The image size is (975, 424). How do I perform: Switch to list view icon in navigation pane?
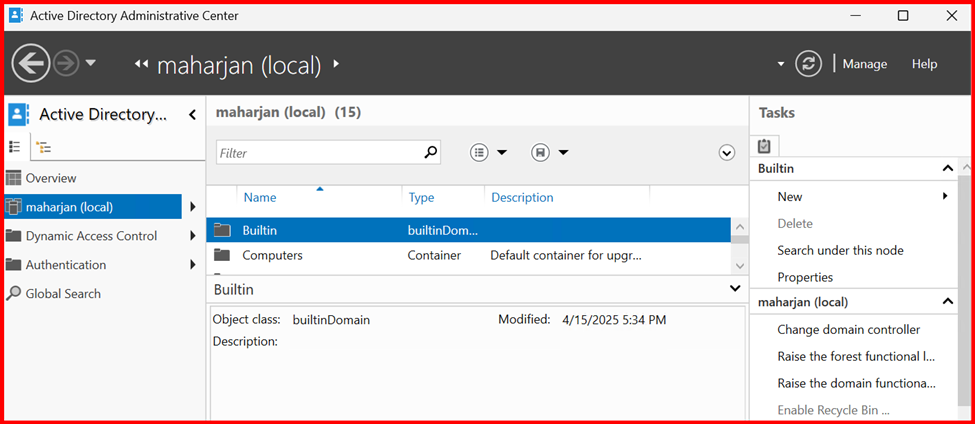pos(15,147)
